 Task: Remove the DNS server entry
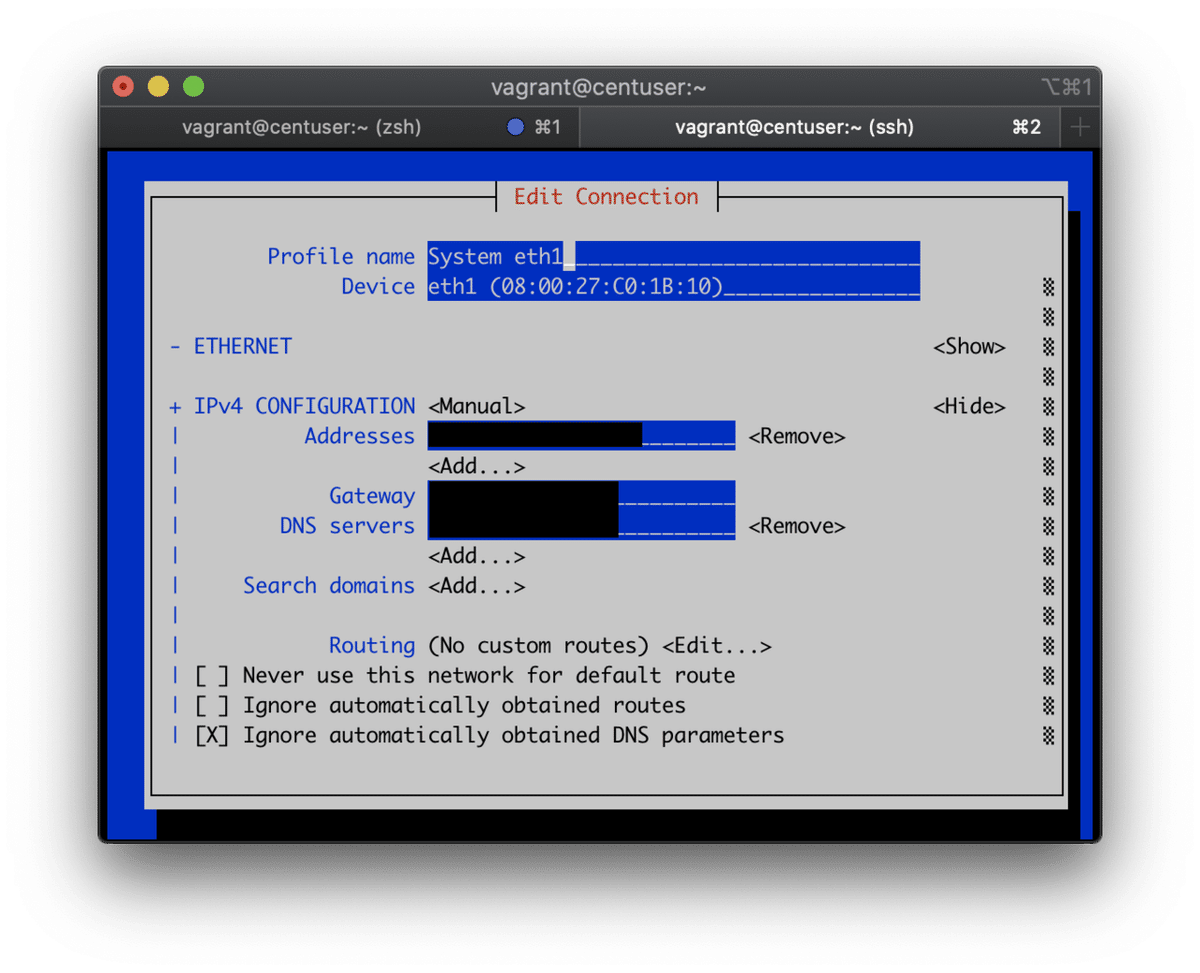[x=797, y=527]
